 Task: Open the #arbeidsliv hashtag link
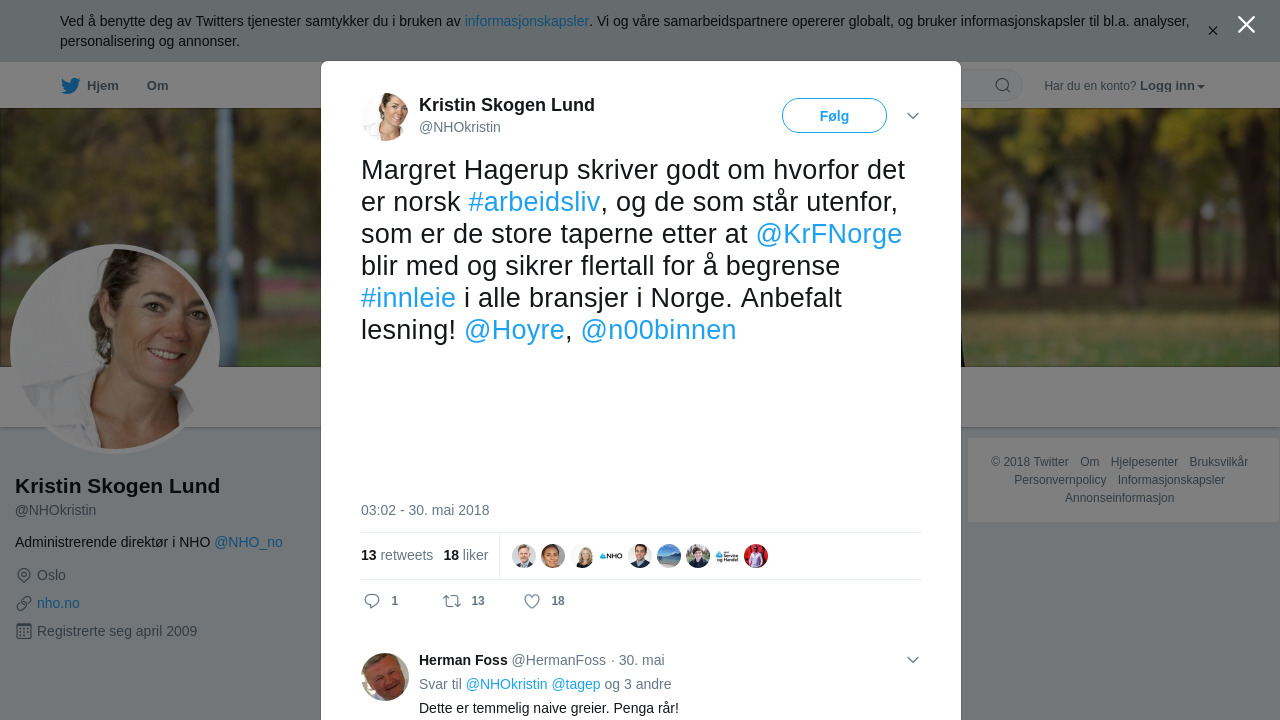point(534,202)
